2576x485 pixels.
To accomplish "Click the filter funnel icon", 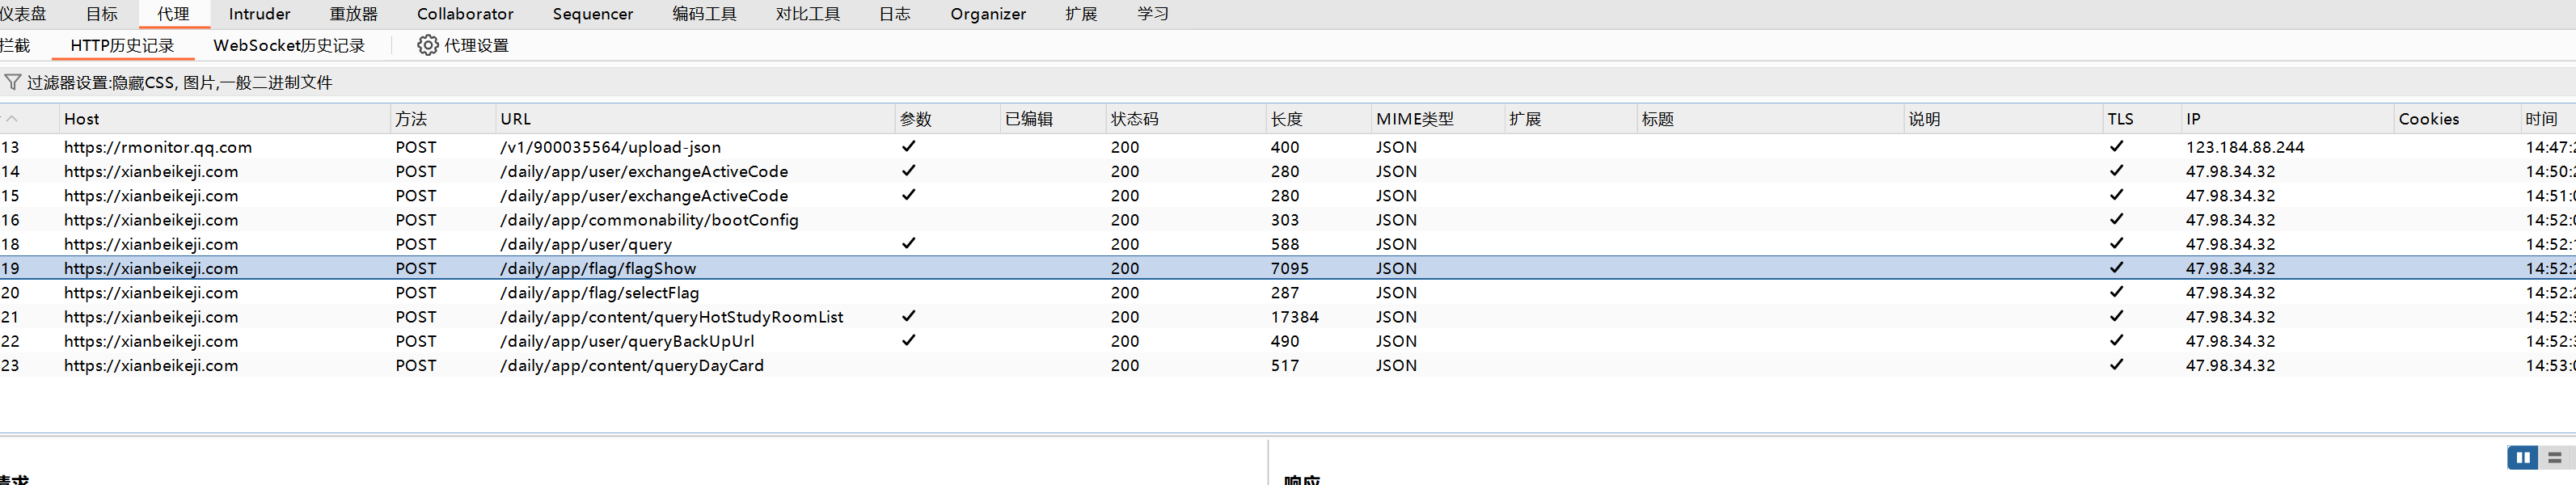I will pyautogui.click(x=12, y=82).
